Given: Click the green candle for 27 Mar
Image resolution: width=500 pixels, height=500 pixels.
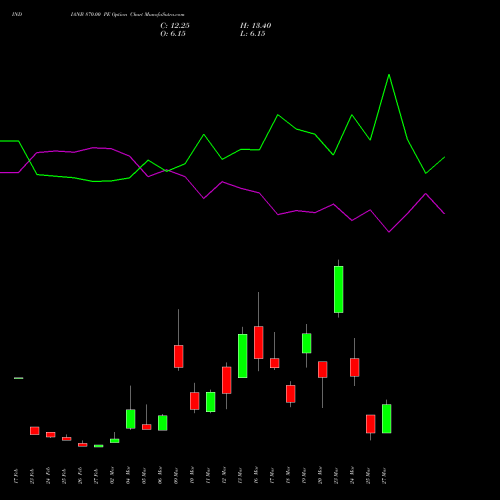Looking at the screenshot, I should point(387,419).
